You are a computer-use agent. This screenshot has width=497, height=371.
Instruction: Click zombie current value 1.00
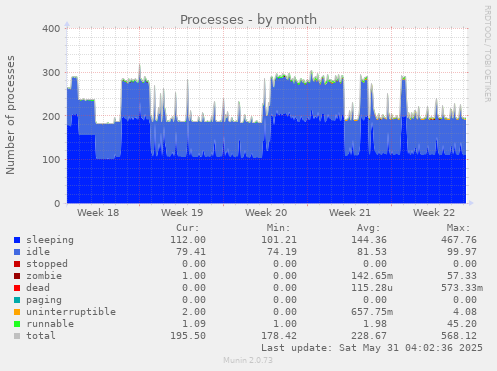click(x=194, y=276)
